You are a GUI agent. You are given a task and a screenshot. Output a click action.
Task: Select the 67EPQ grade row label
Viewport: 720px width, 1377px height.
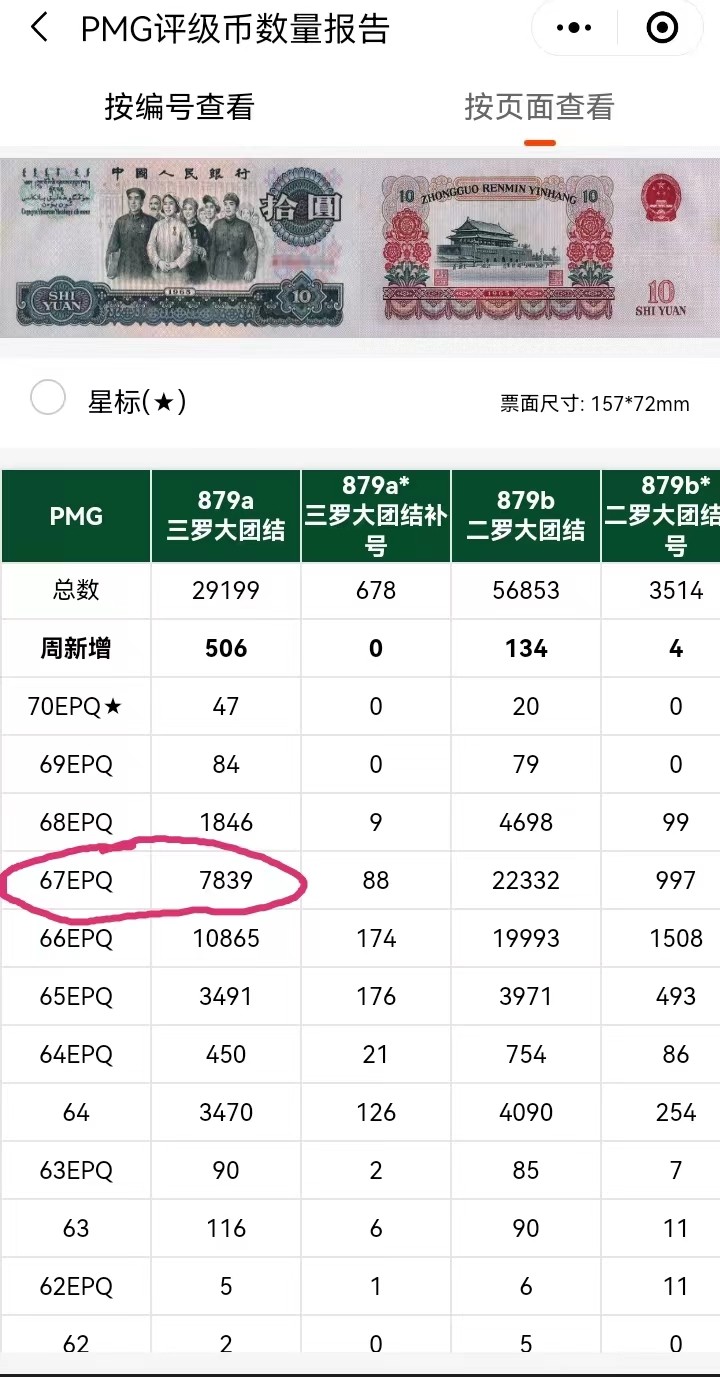click(76, 880)
